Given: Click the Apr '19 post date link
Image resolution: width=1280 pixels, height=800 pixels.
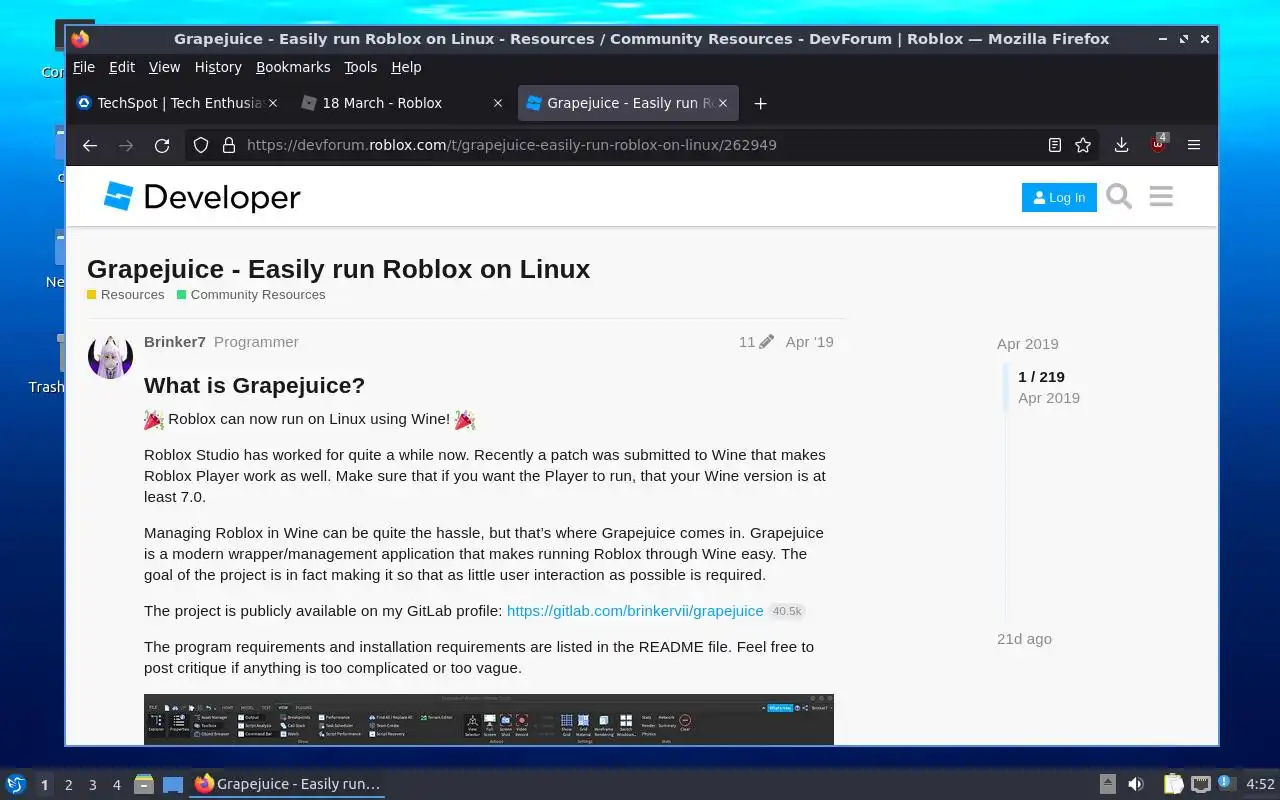Looking at the screenshot, I should pyautogui.click(x=809, y=342).
